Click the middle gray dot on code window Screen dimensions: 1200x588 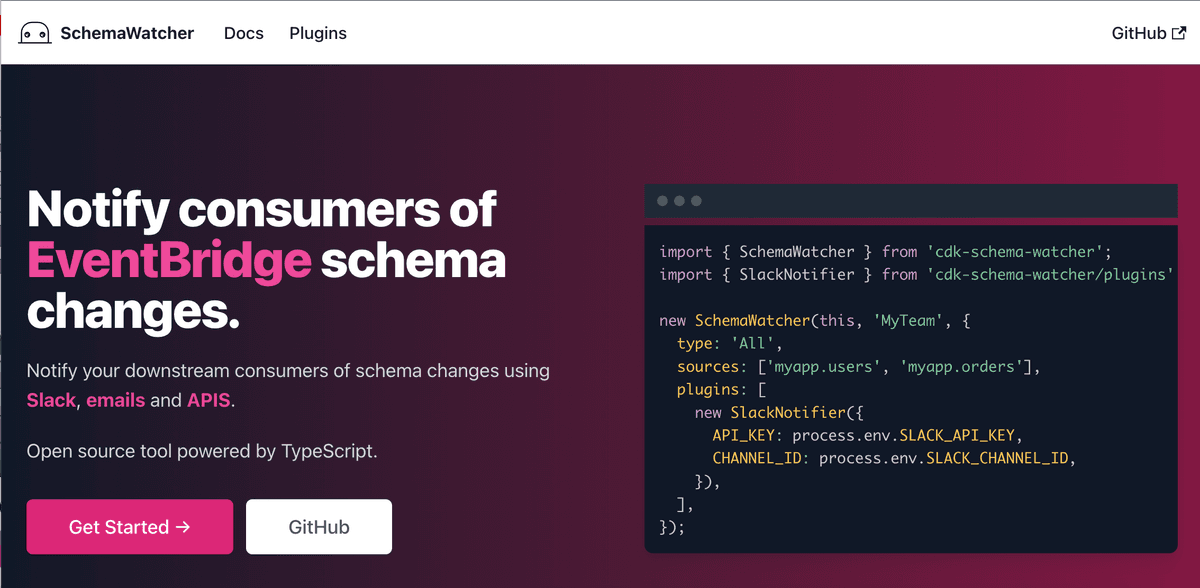(x=679, y=200)
